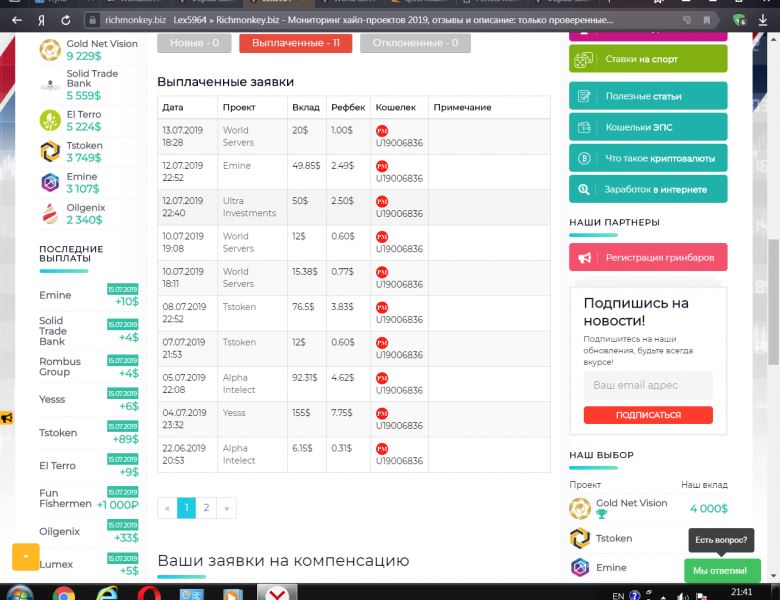
Task: Click Perfect Money icon in 13.07.2019 row
Action: (382, 131)
